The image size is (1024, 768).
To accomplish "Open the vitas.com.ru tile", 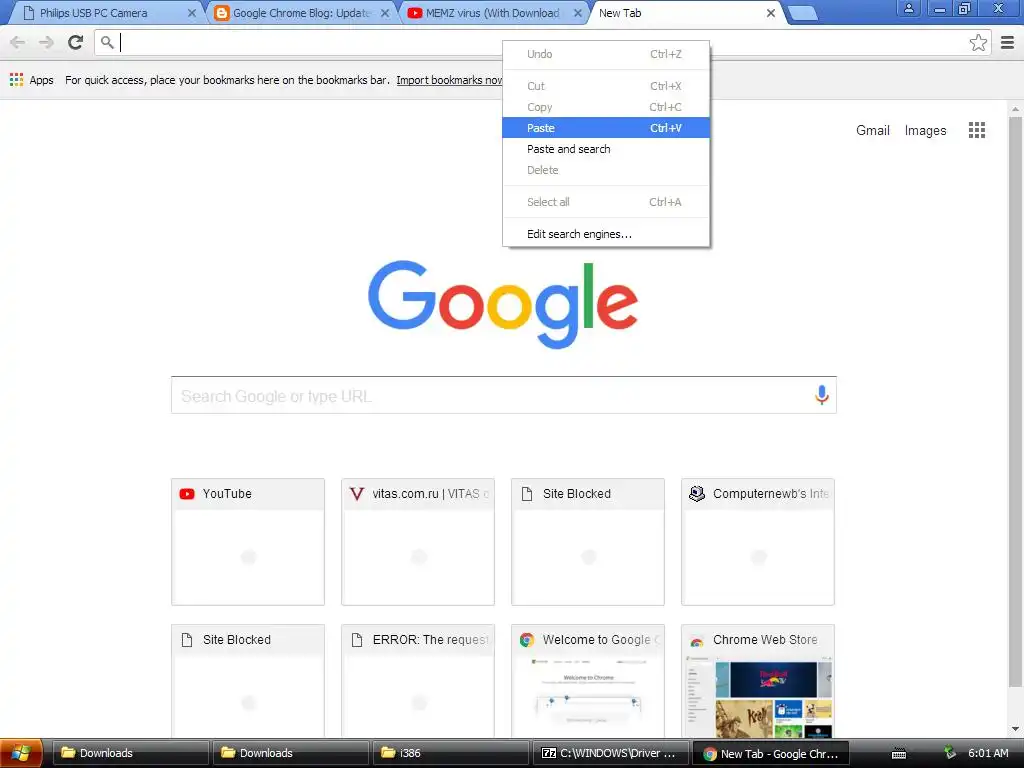I will coord(418,541).
